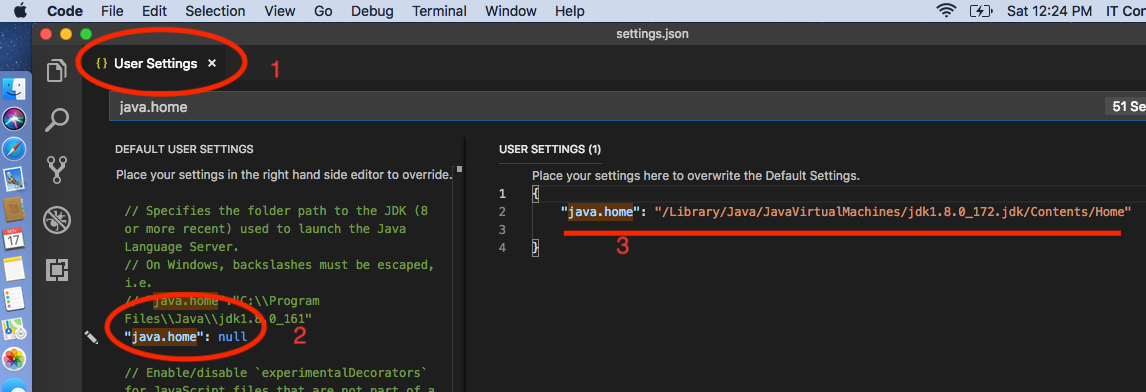1146x392 pixels.
Task: Click the Wi-Fi status icon
Action: point(946,11)
